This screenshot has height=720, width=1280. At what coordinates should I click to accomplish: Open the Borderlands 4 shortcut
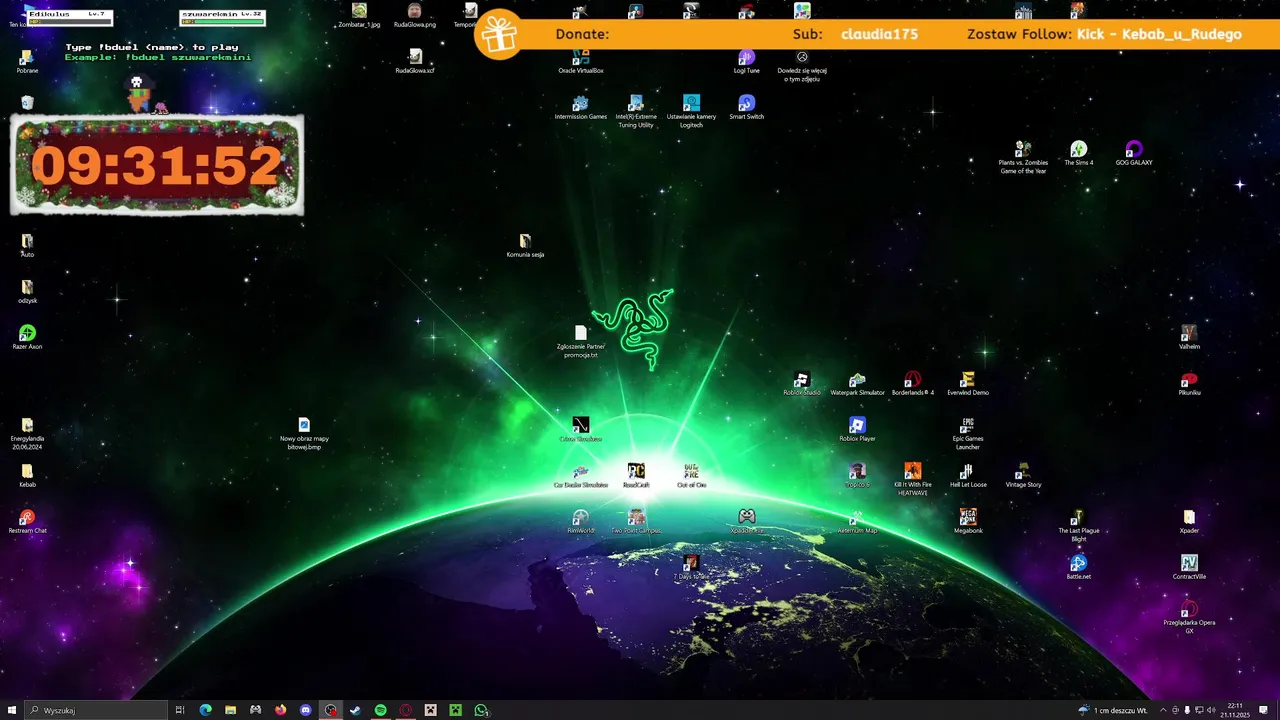pyautogui.click(x=912, y=383)
